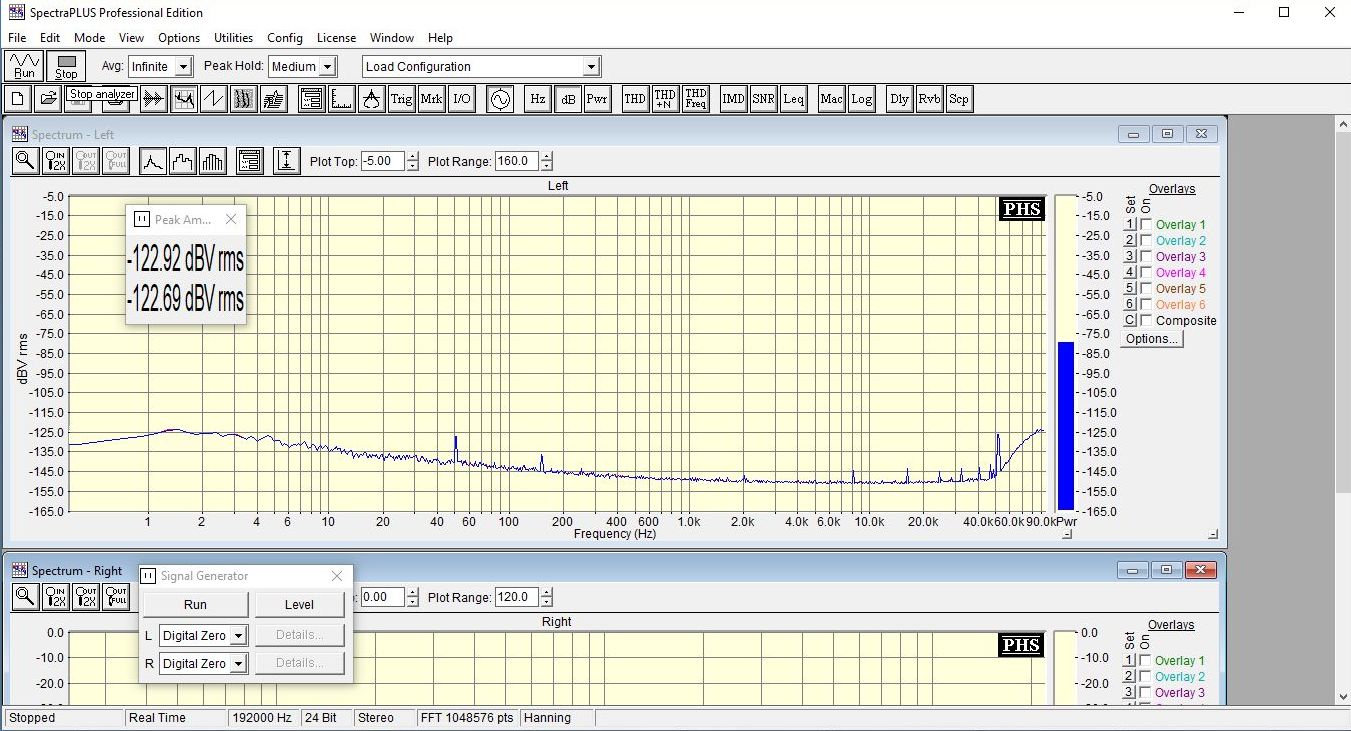This screenshot has width=1351, height=731.
Task: Expand the Avg averaging dropdown
Action: (x=182, y=67)
